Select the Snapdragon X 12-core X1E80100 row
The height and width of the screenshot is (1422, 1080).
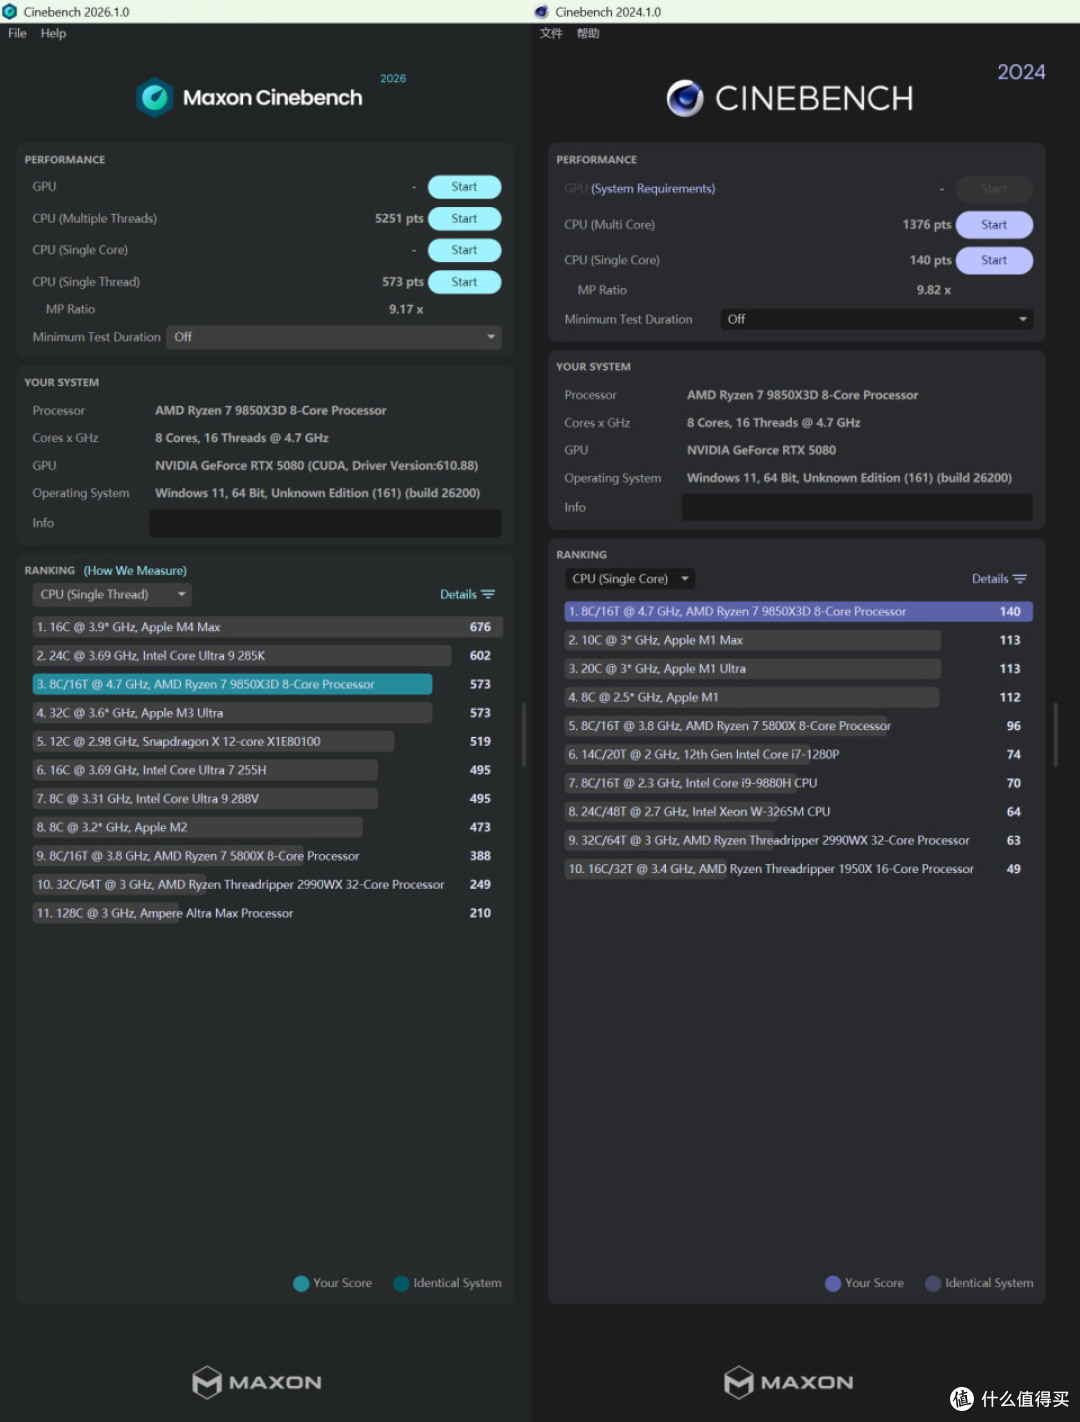[x=267, y=742]
